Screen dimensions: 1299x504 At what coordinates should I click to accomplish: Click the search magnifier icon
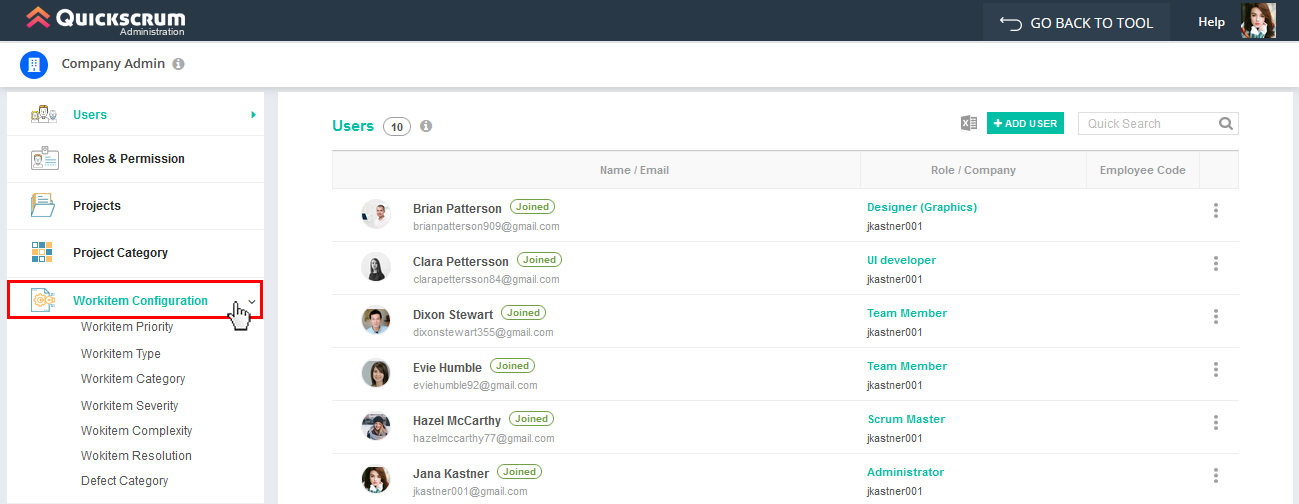tap(1226, 124)
